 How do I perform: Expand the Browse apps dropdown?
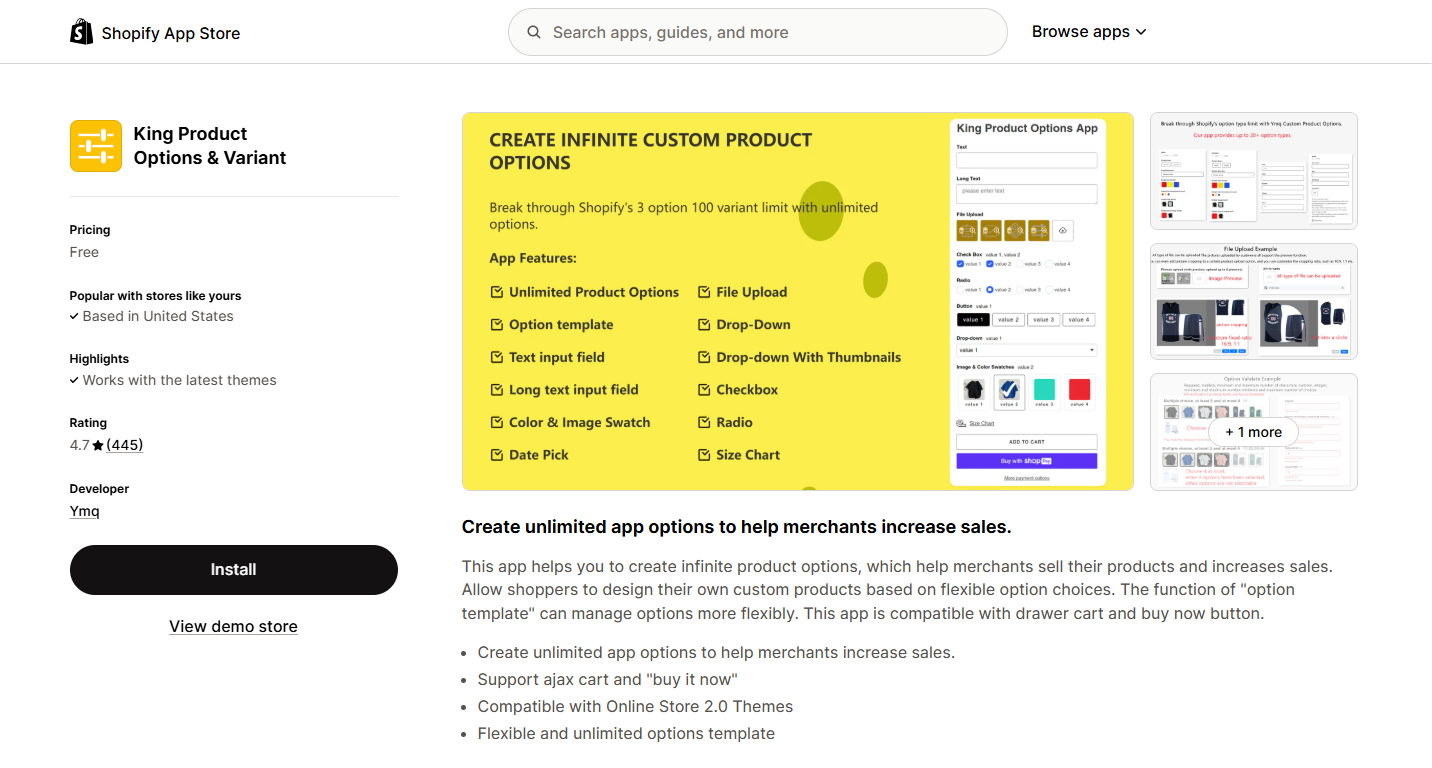coord(1089,32)
